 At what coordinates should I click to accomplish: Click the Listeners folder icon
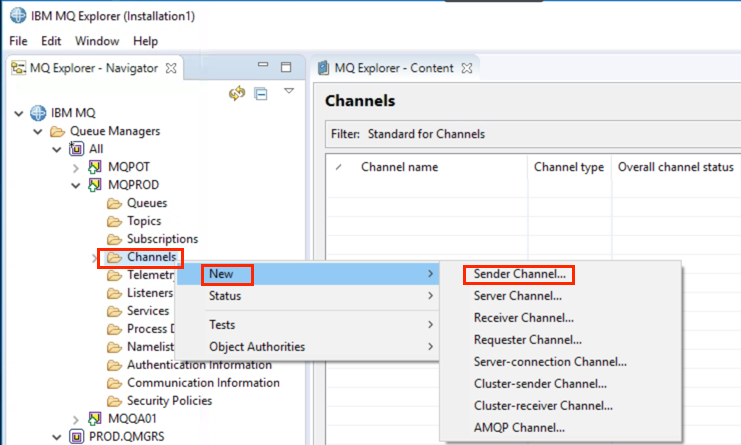click(x=114, y=293)
